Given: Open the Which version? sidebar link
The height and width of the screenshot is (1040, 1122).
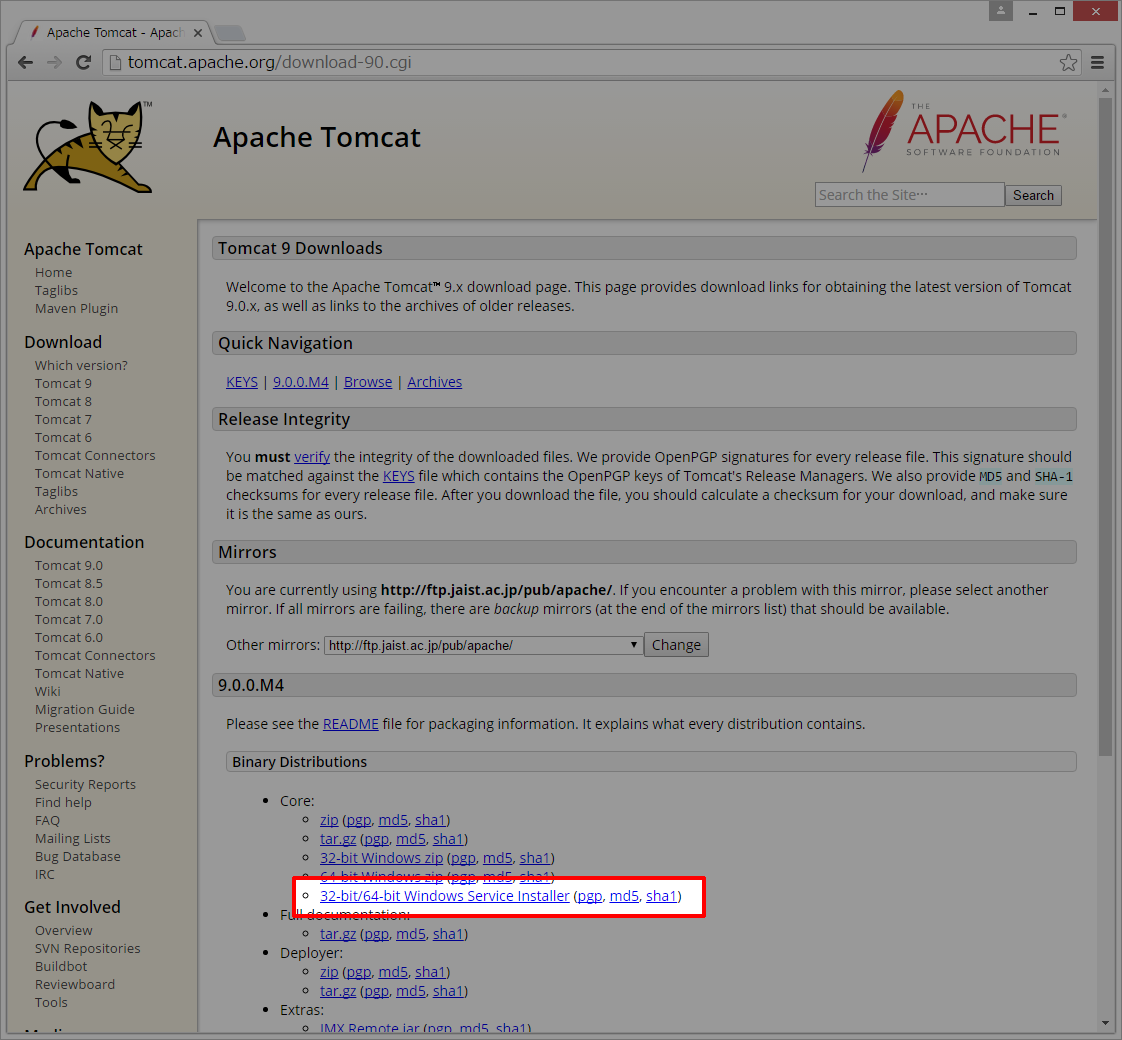Looking at the screenshot, I should tap(80, 365).
